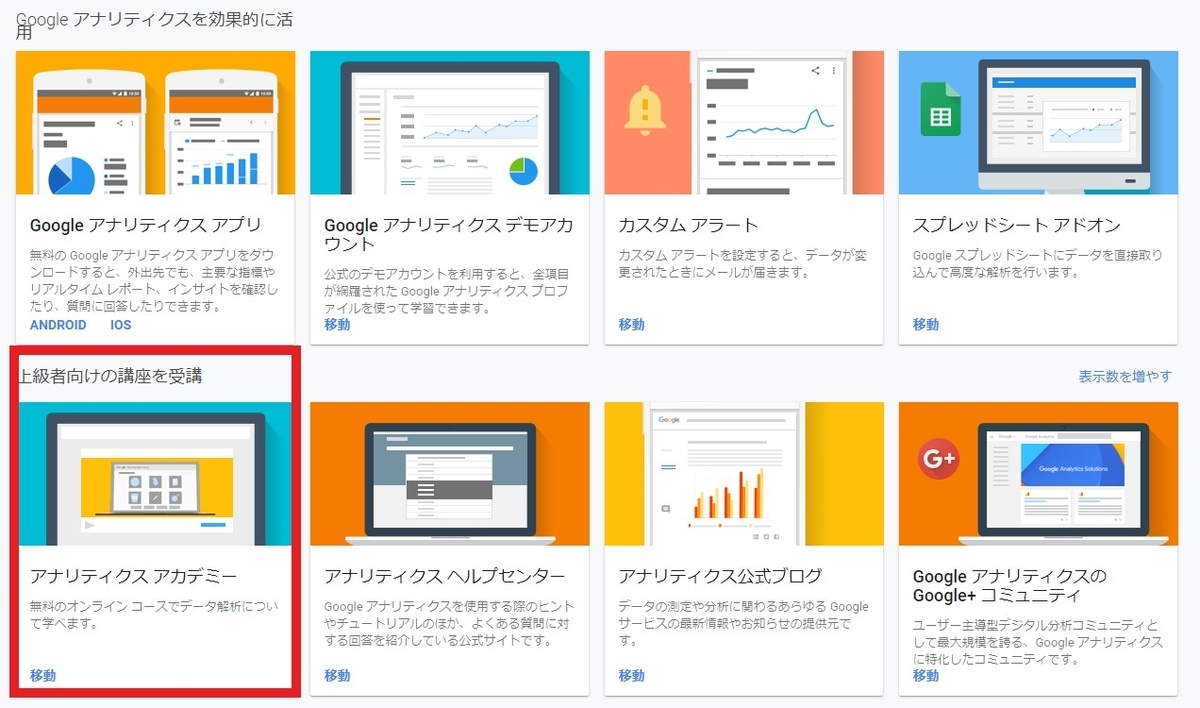Open the アナリティクス アカデミー laptop thumbnail
This screenshot has height=708, width=1200.
pyautogui.click(x=155, y=473)
